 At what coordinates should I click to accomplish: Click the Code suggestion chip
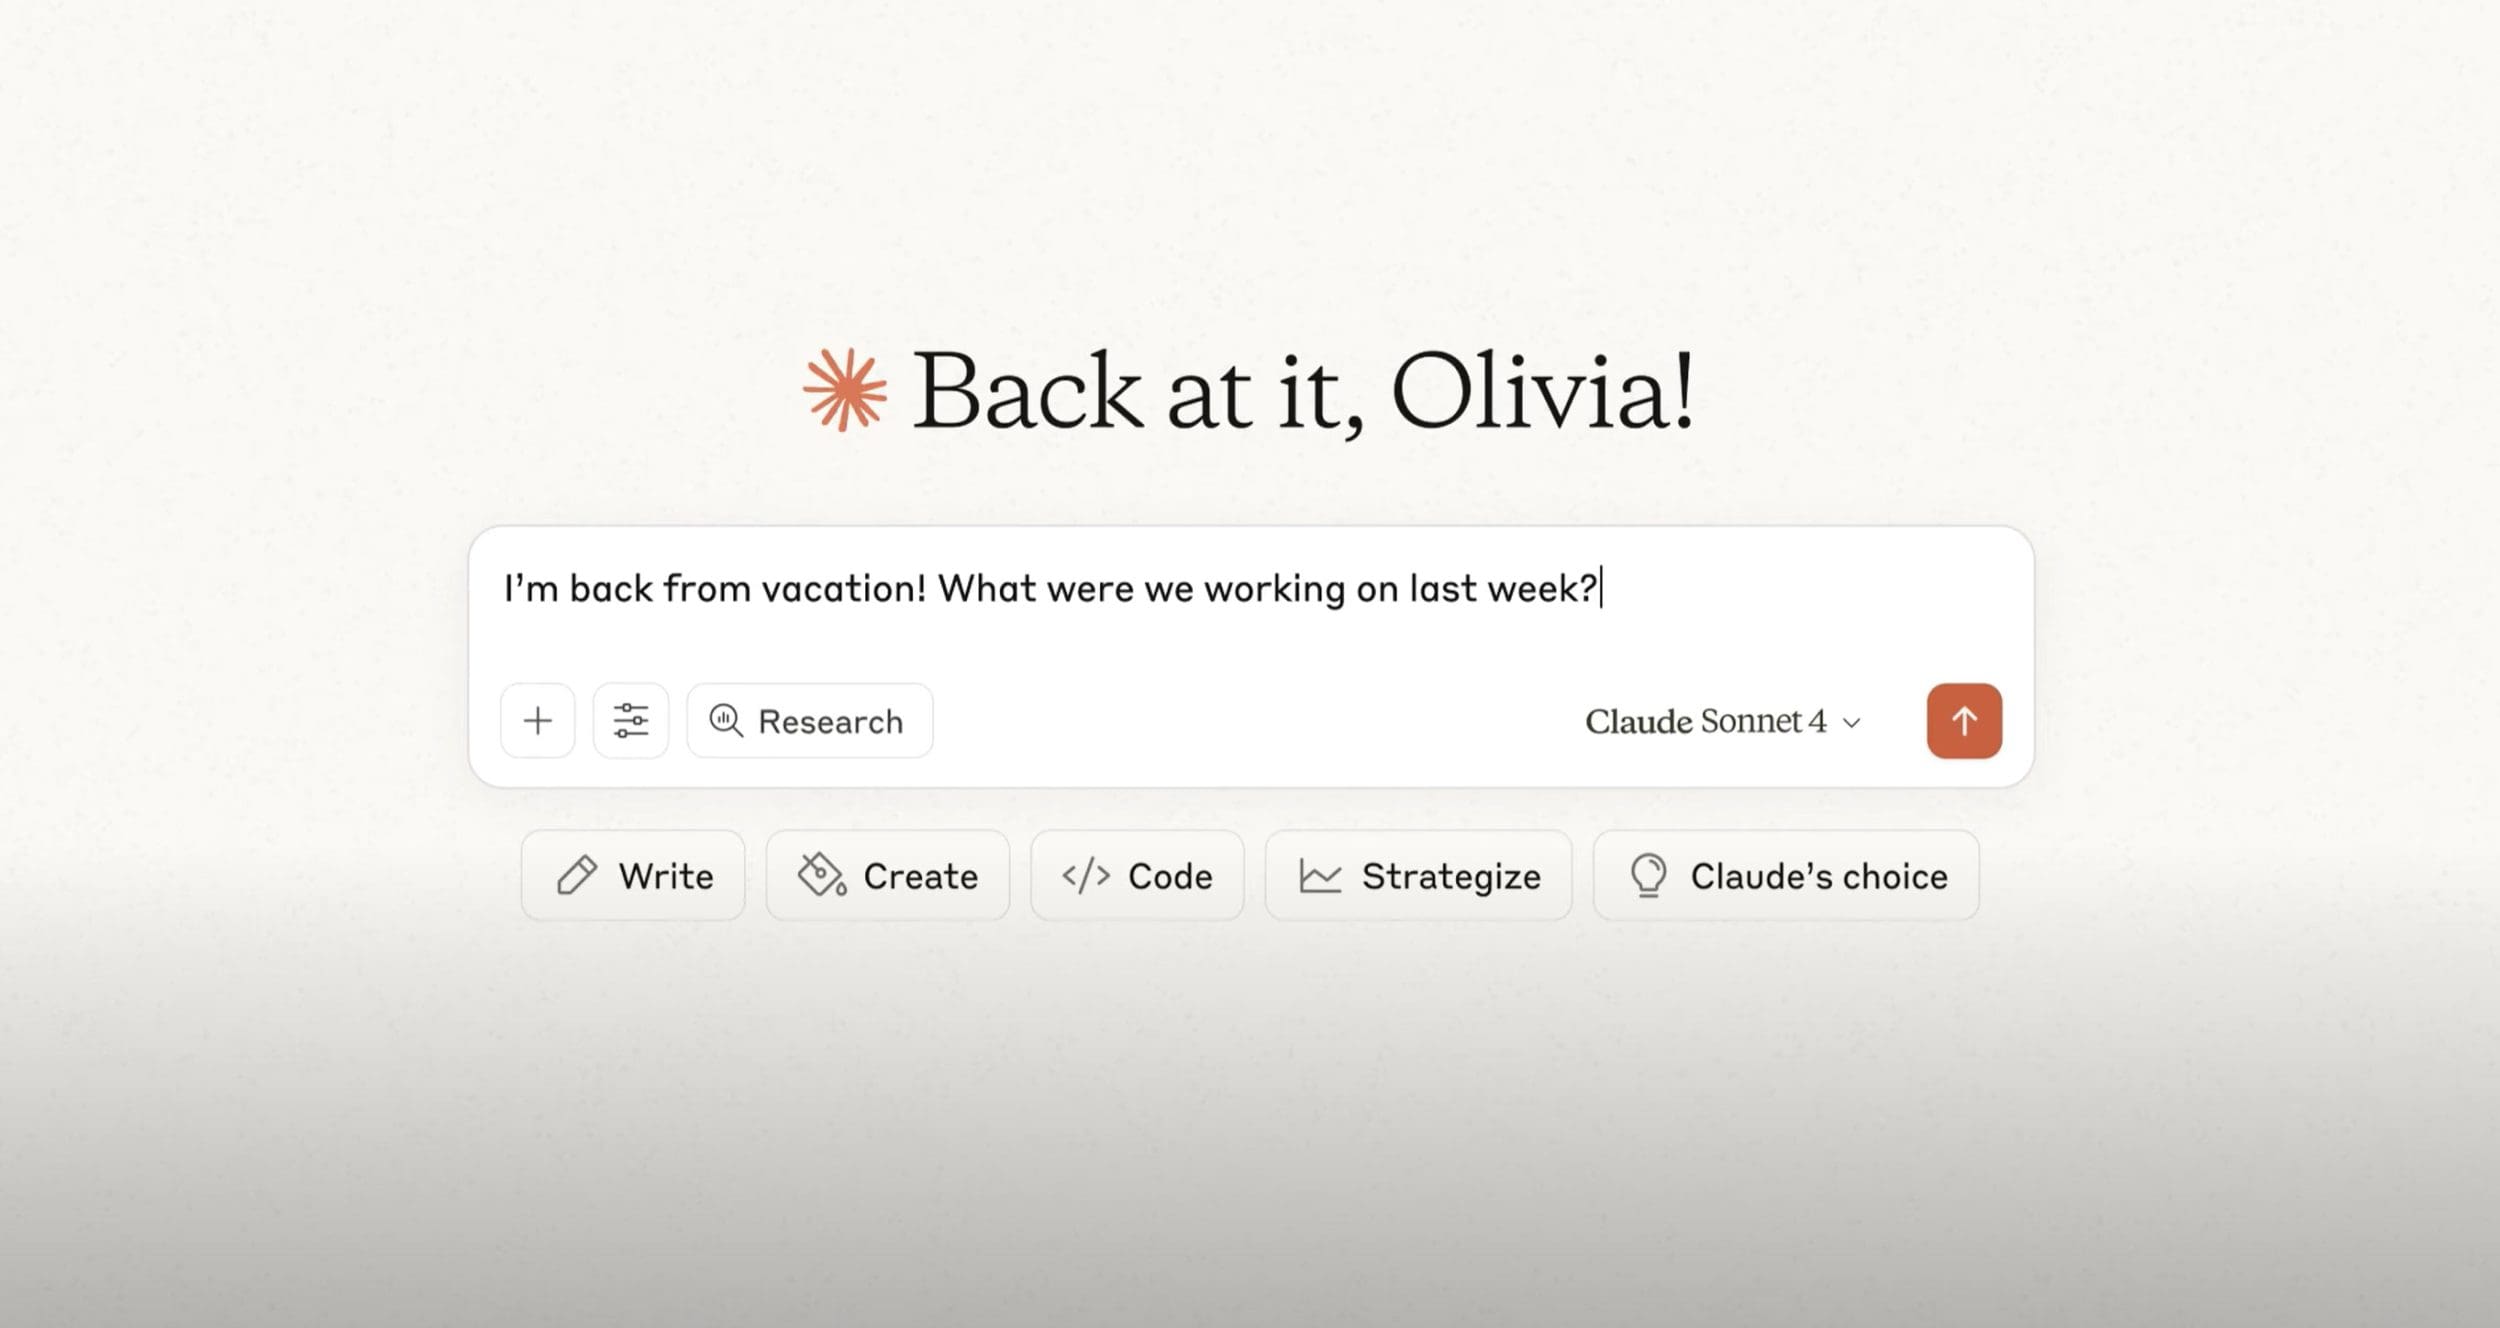[1136, 875]
